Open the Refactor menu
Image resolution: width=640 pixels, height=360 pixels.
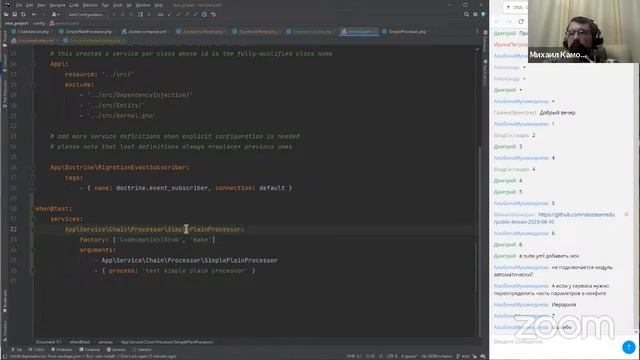pos(90,5)
